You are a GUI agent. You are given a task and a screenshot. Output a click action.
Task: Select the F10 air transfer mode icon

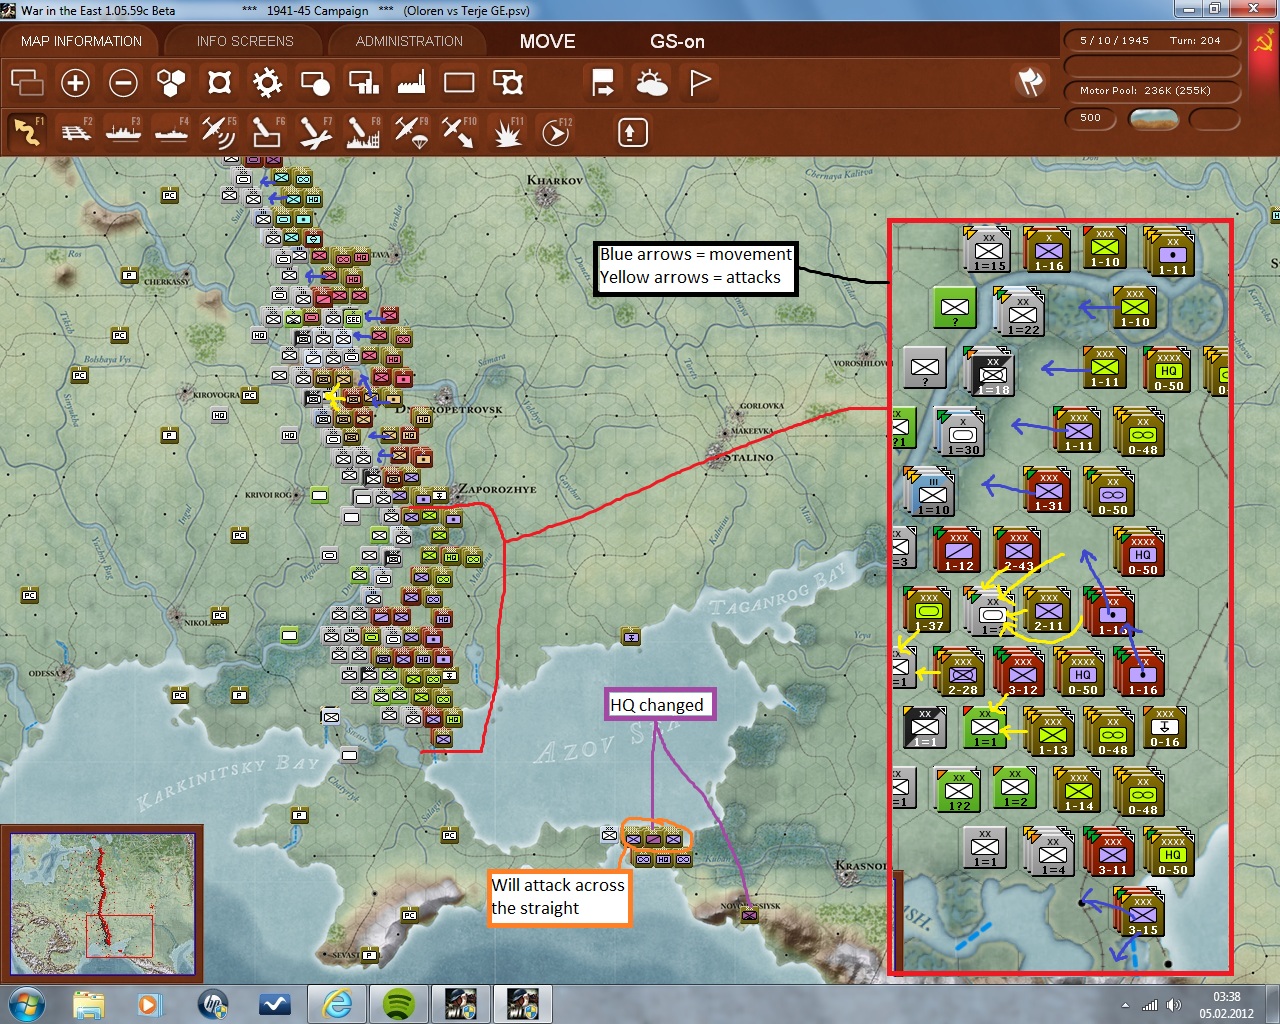coord(459,132)
